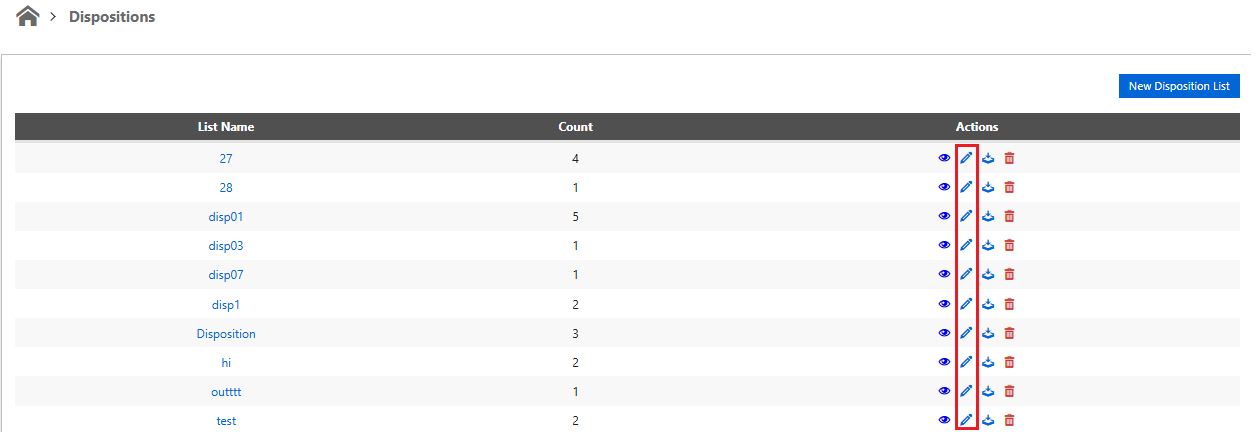
Task: Edit the disp01 list with pencil icon
Action: (x=966, y=216)
